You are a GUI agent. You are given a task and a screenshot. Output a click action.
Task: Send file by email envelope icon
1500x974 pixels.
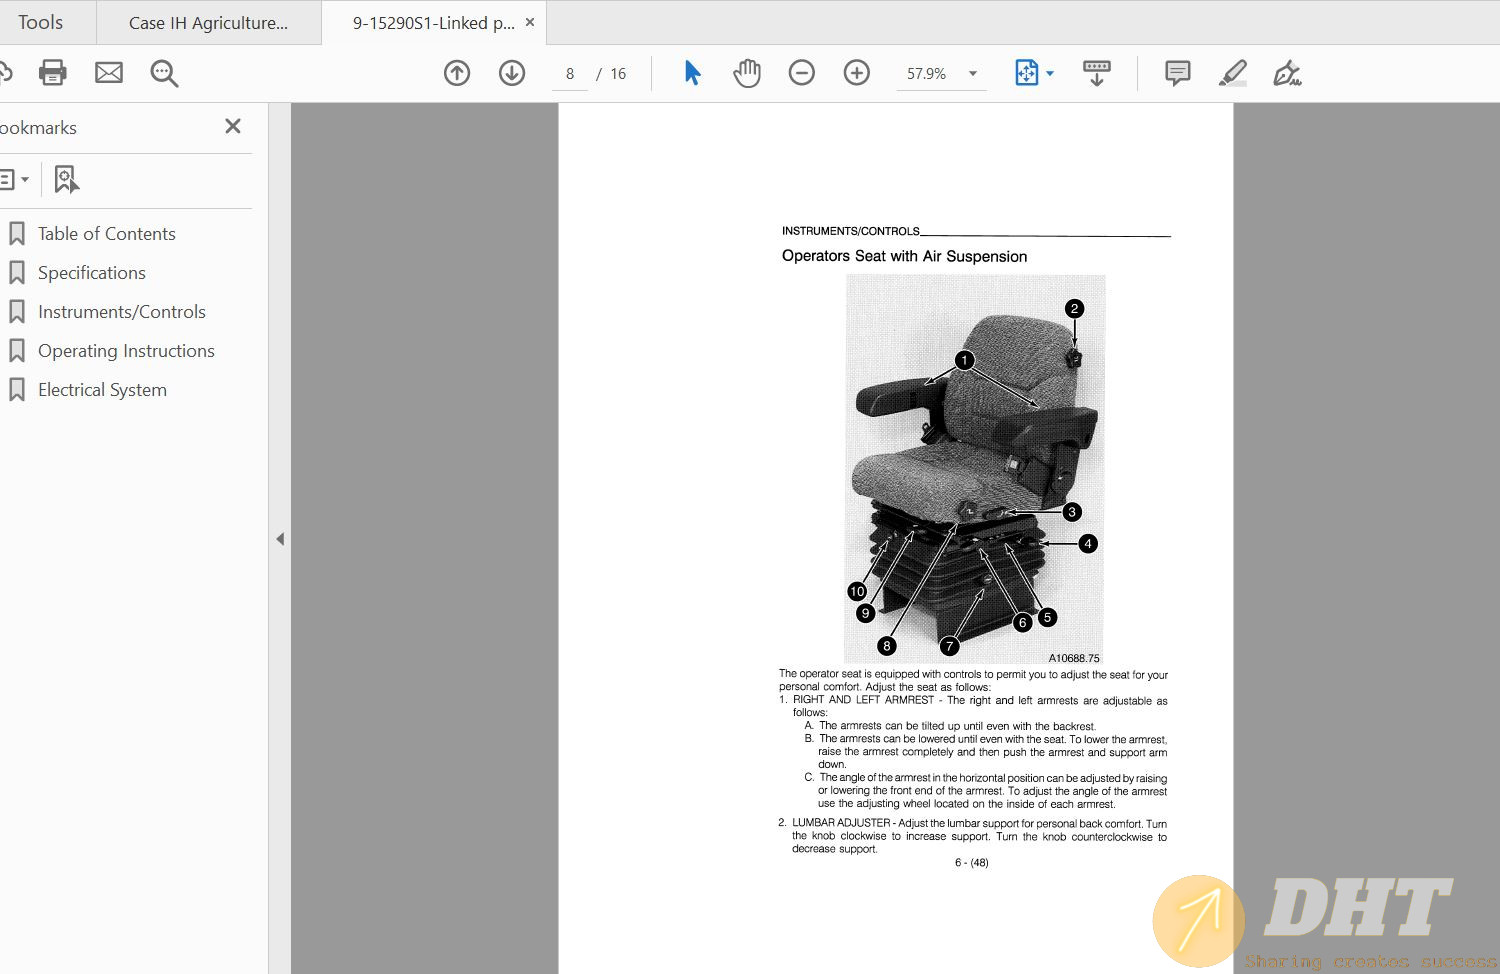click(109, 73)
